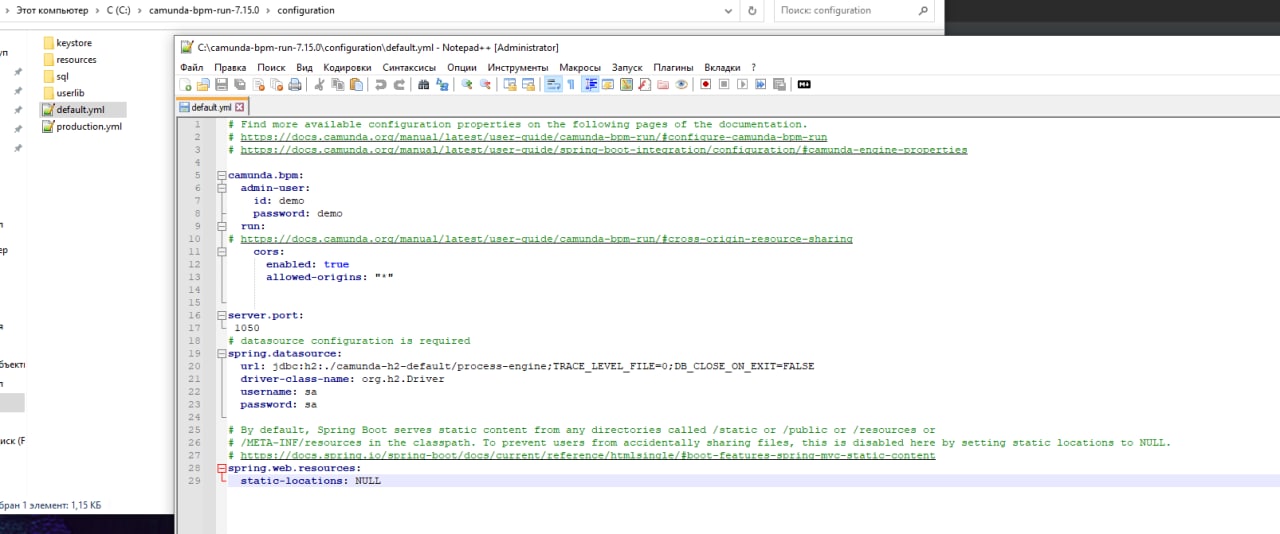
Task: Stop macro recording toolbar icon
Action: coord(724,85)
